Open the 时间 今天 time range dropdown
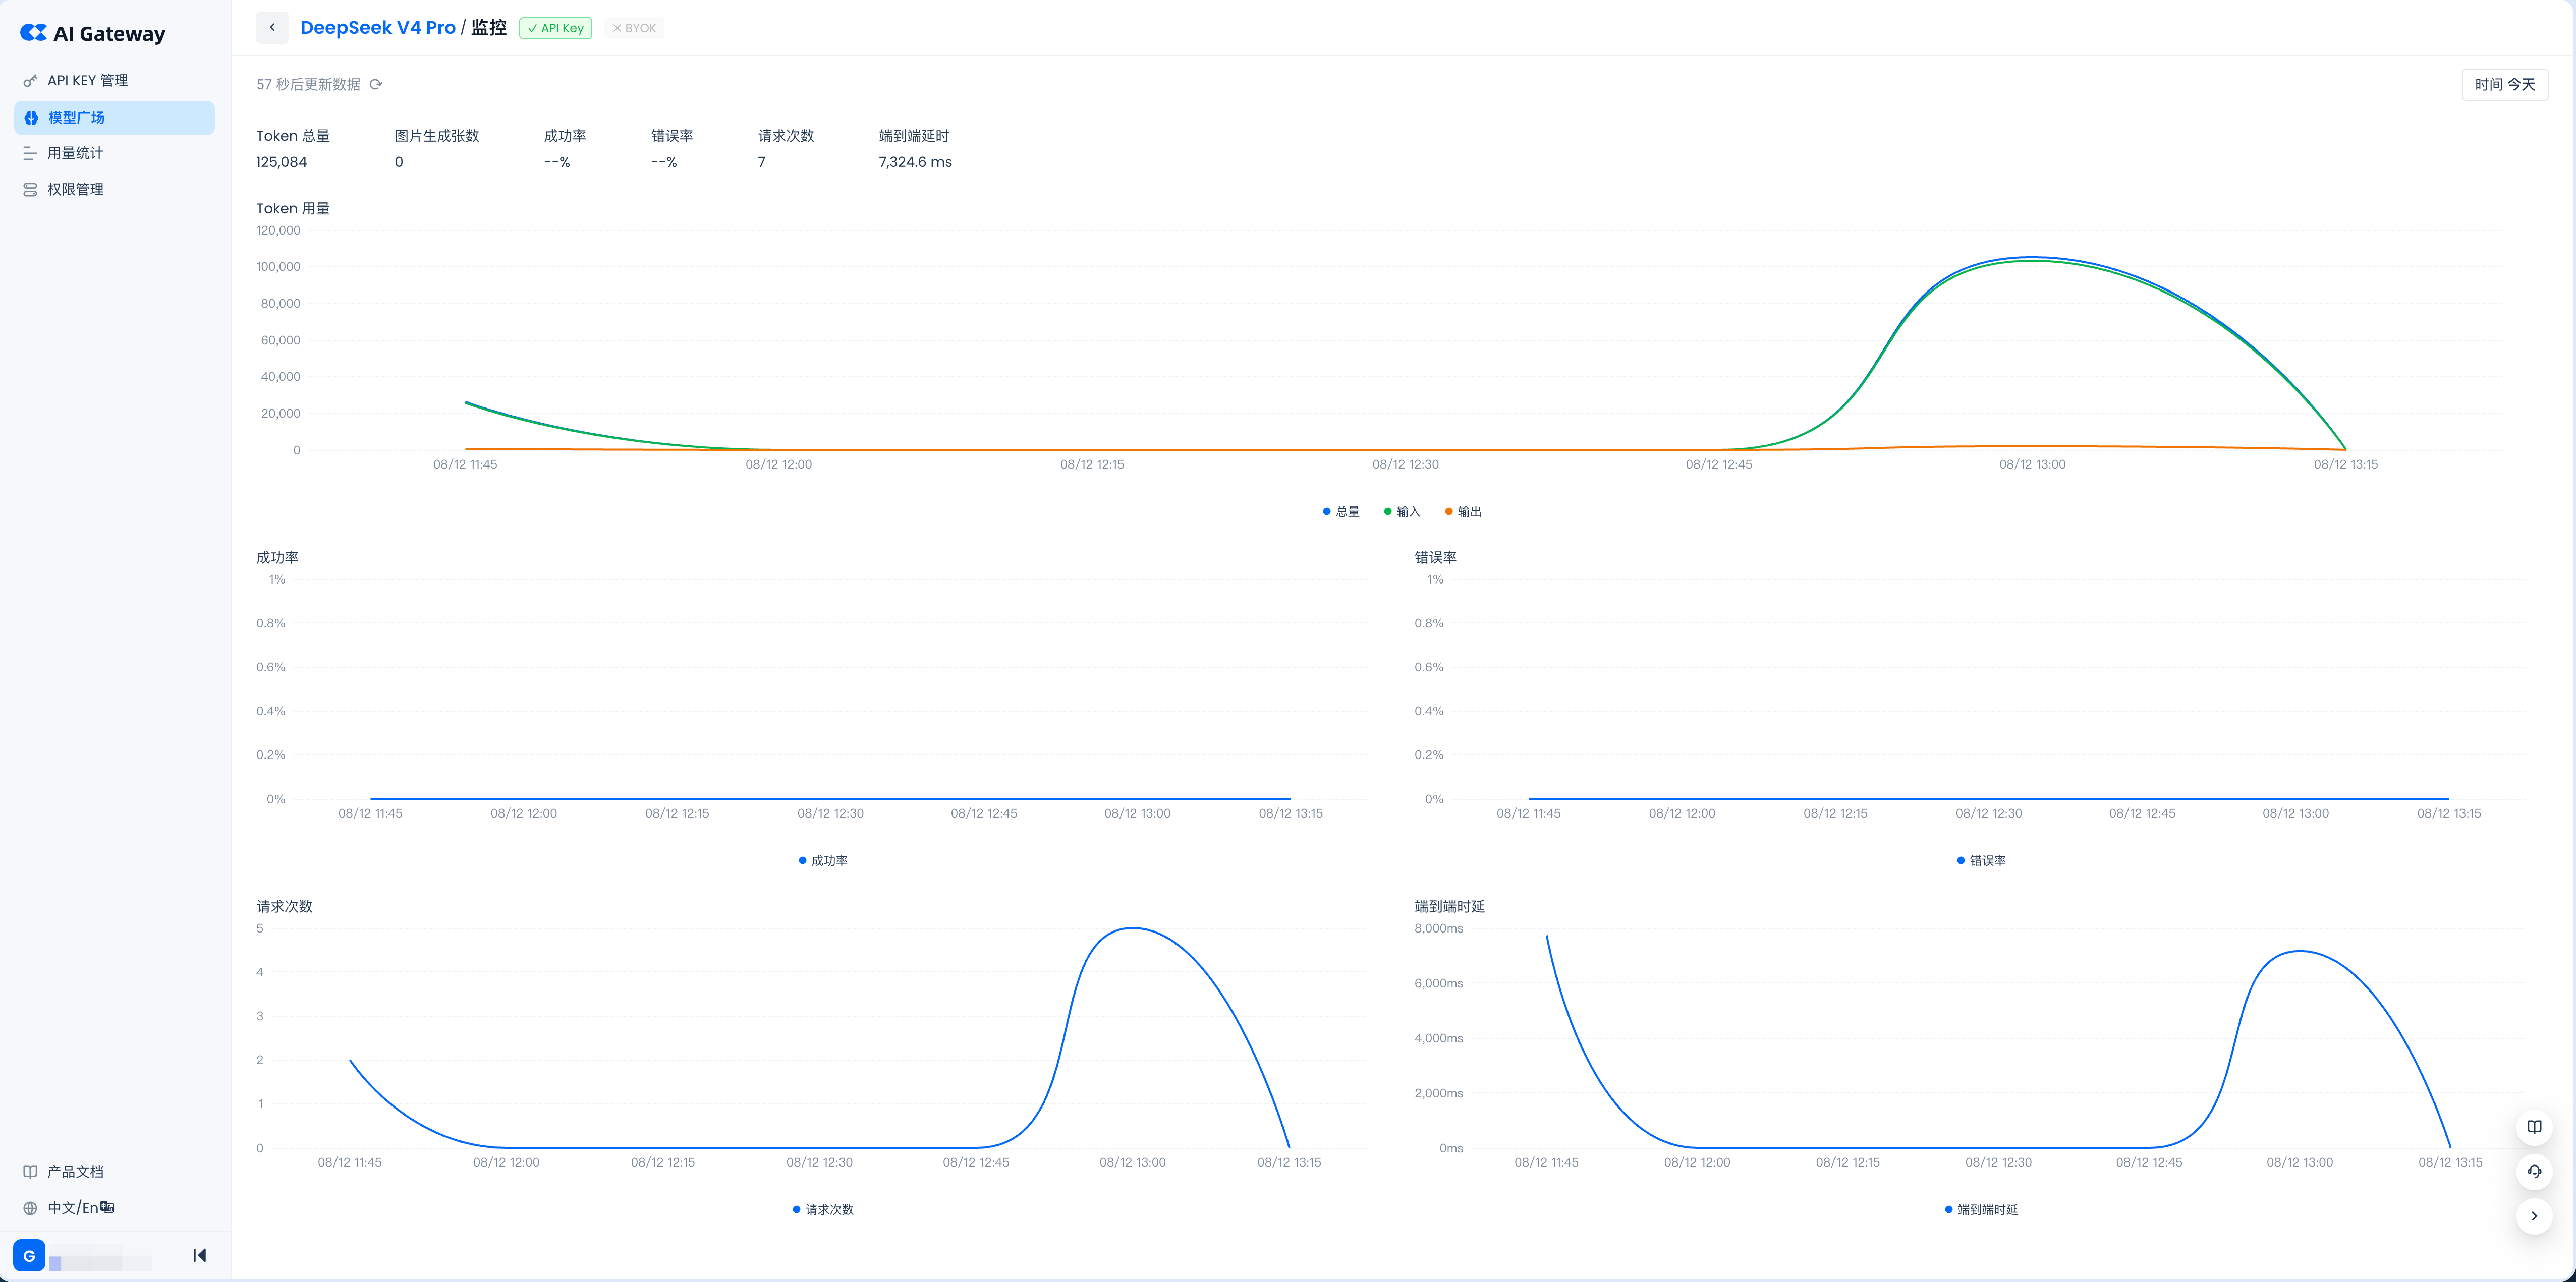The width and height of the screenshot is (2576, 1282). pos(2504,85)
